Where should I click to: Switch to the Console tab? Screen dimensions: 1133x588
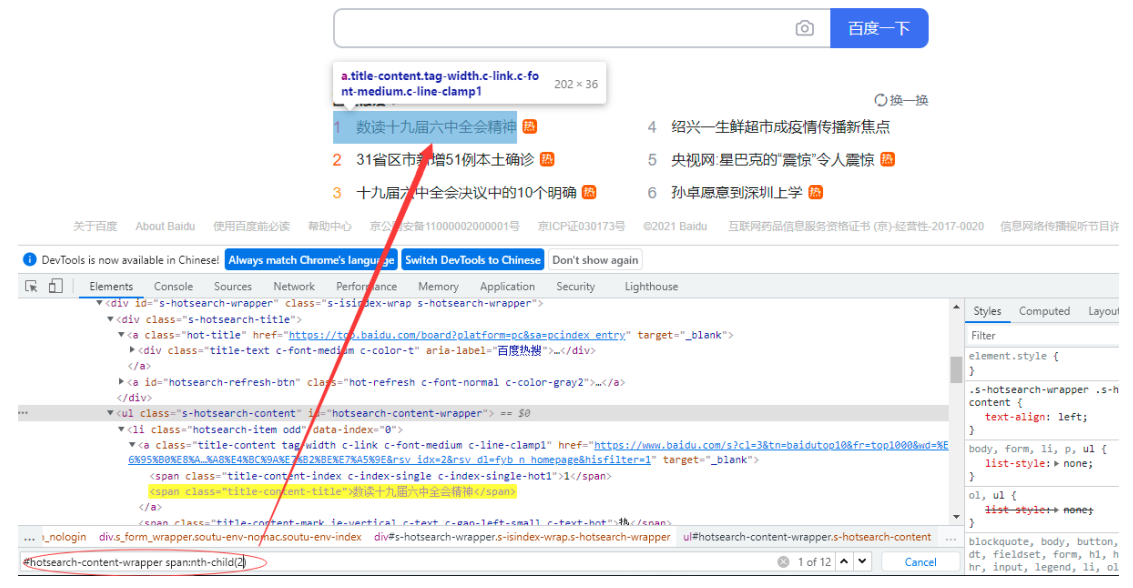tap(173, 287)
